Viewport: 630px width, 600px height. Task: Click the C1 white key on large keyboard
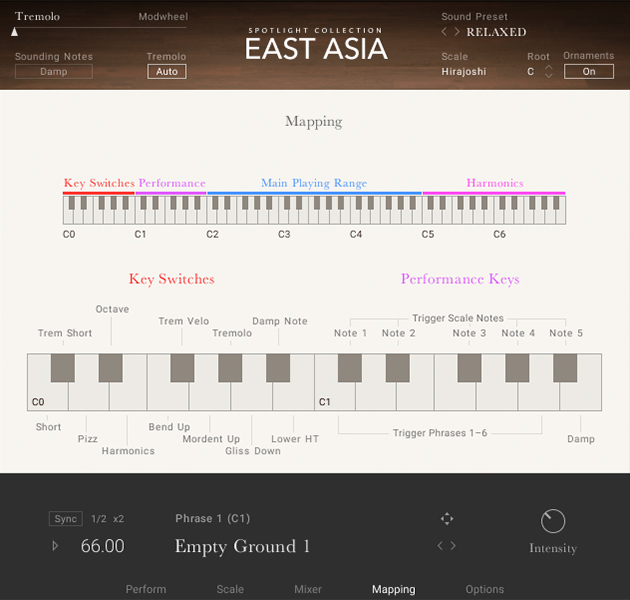click(x=335, y=396)
